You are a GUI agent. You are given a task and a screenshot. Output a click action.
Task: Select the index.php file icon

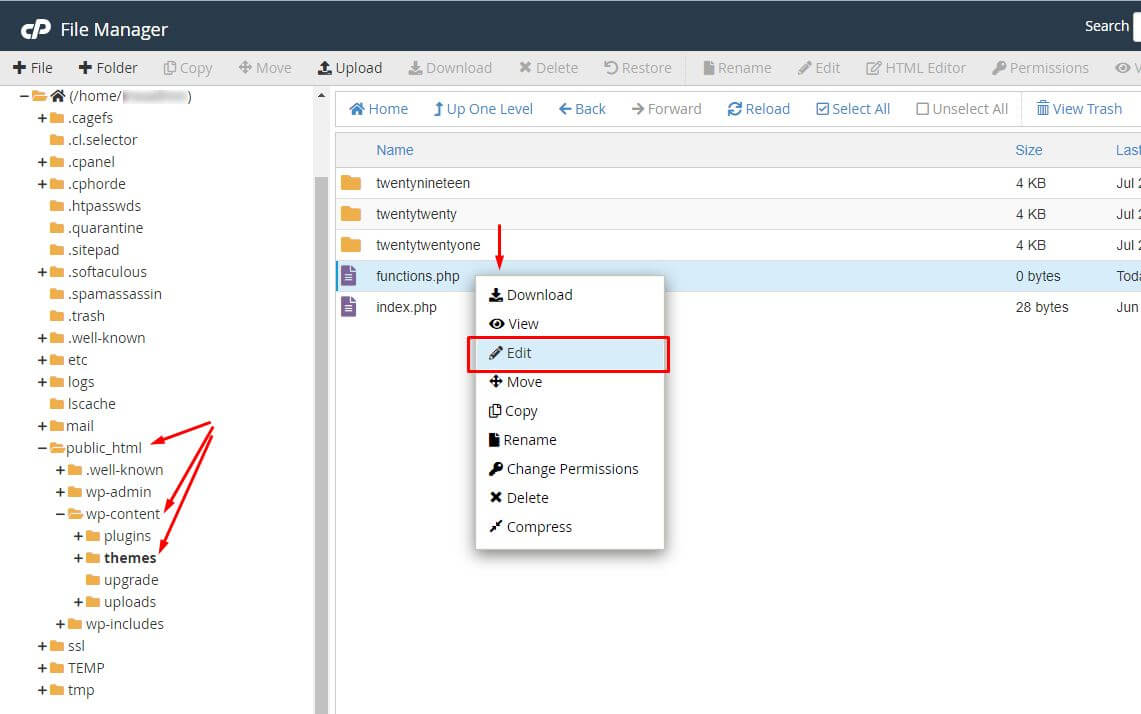(349, 306)
